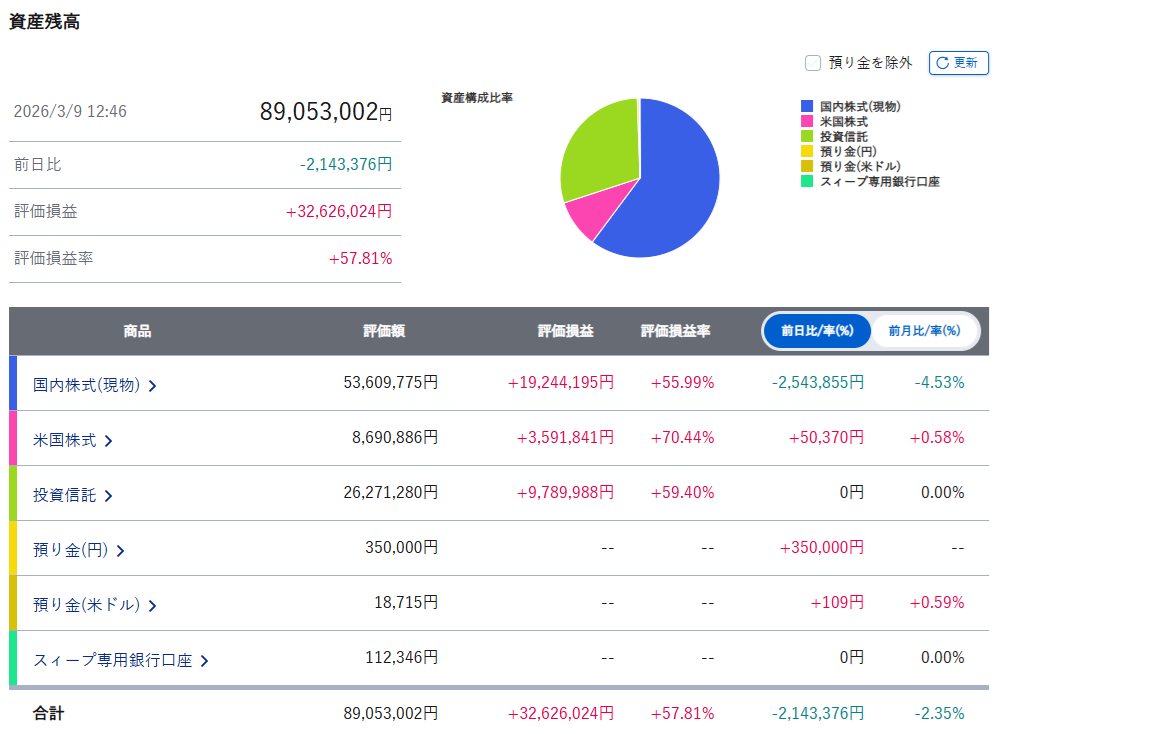The width and height of the screenshot is (1152, 734).
Task: Click the 評価損益率 column header
Action: pyautogui.click(x=675, y=331)
